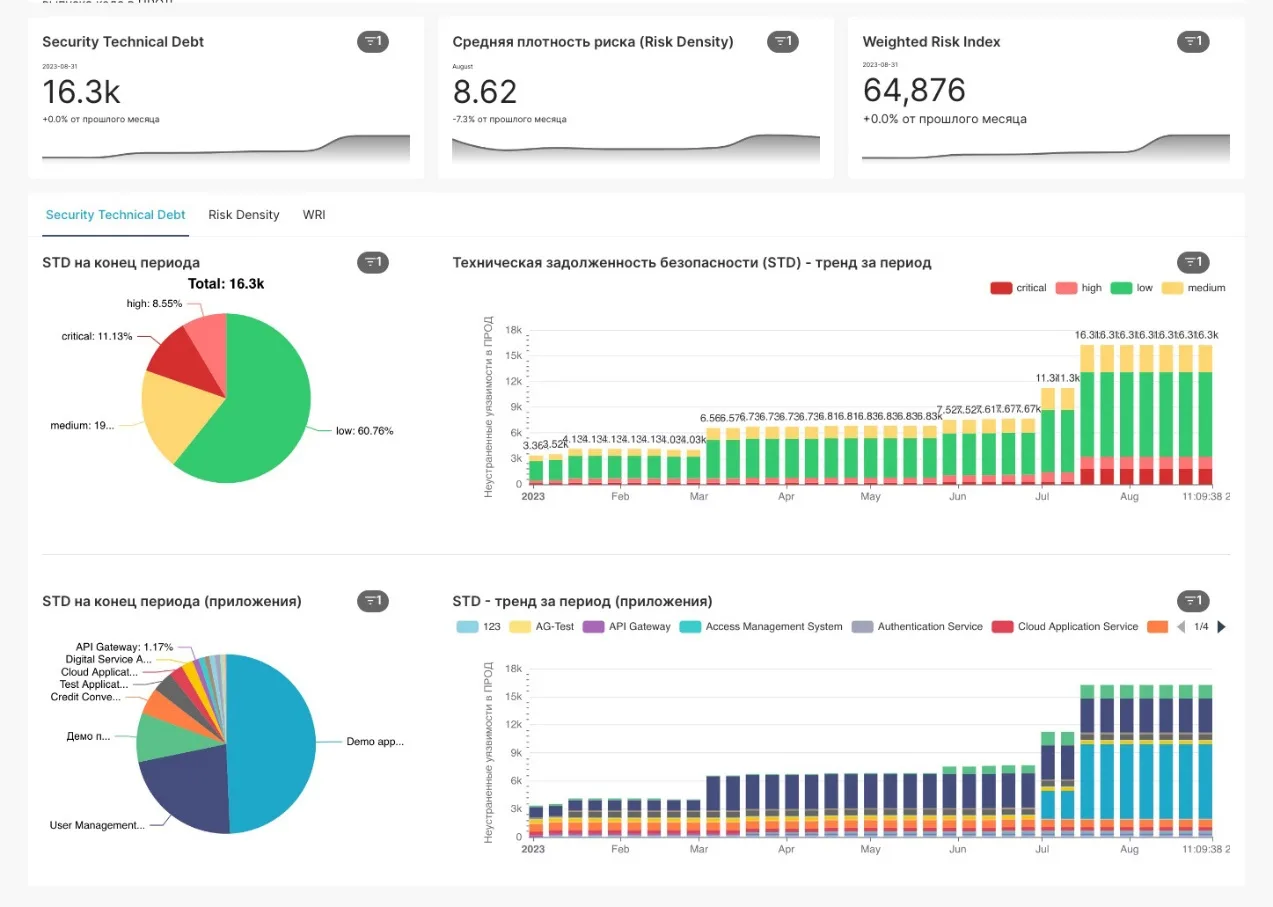Open filter badge on Security Technical Debt card

tap(373, 42)
